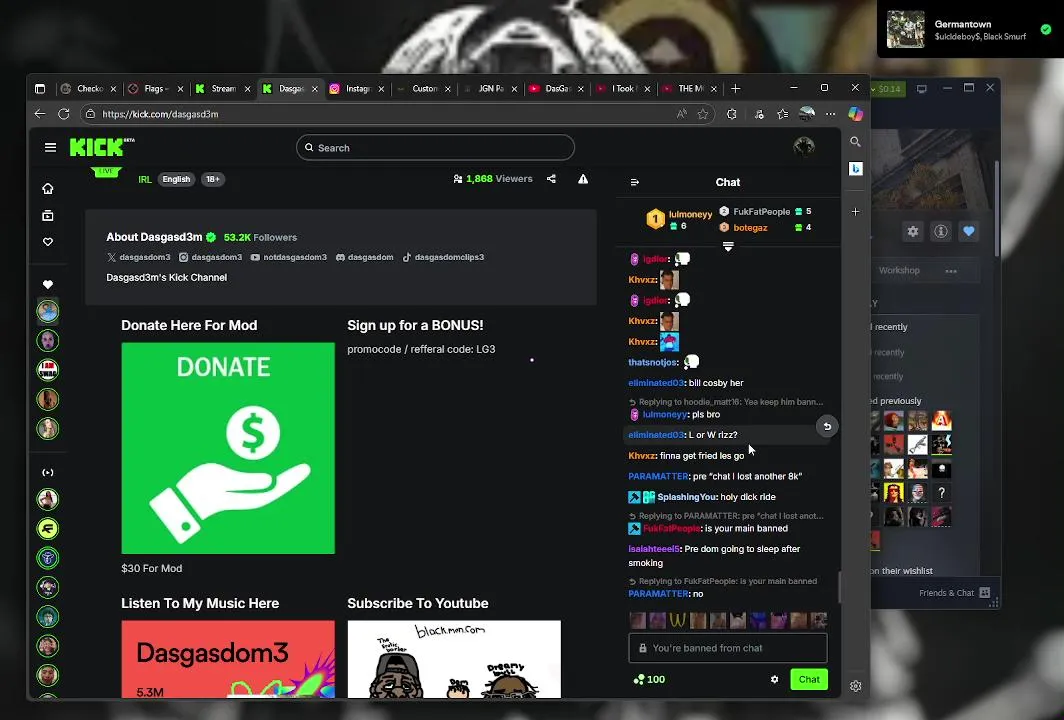Click the 100 channel points balance
1064x720 pixels.
click(x=649, y=679)
